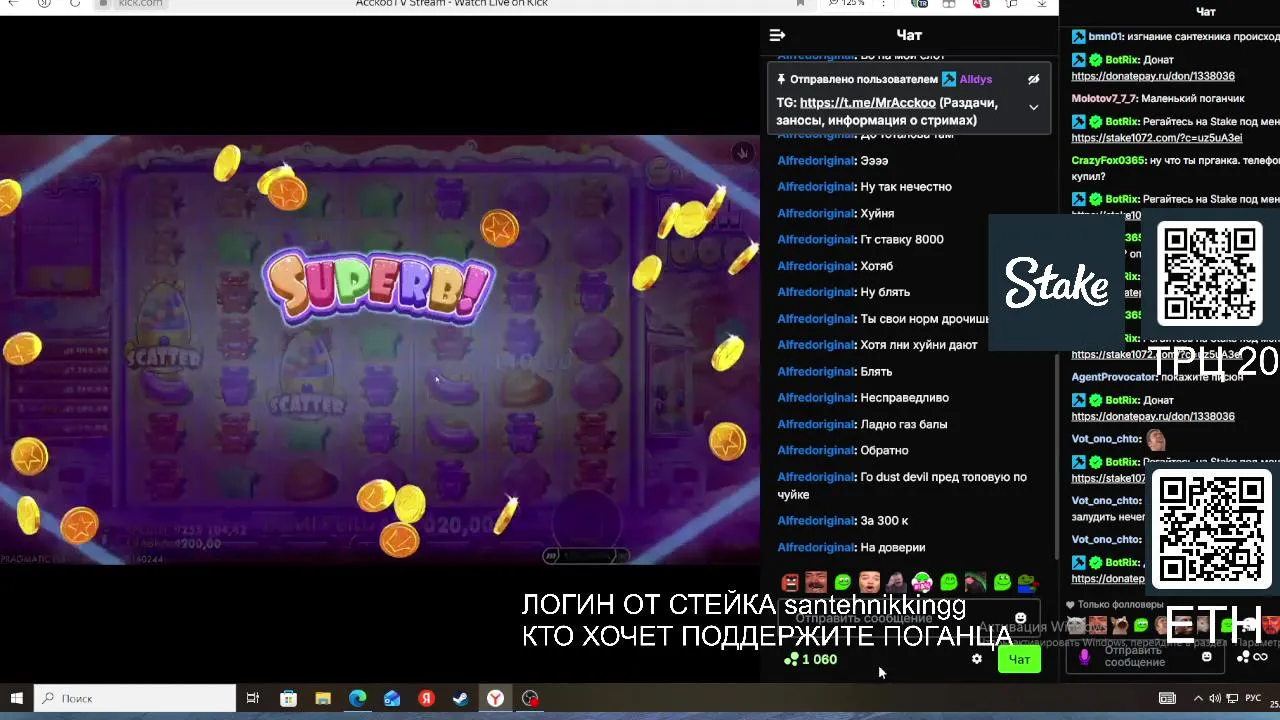Open Steam from taskbar
This screenshot has width=1280, height=720.
coord(461,698)
